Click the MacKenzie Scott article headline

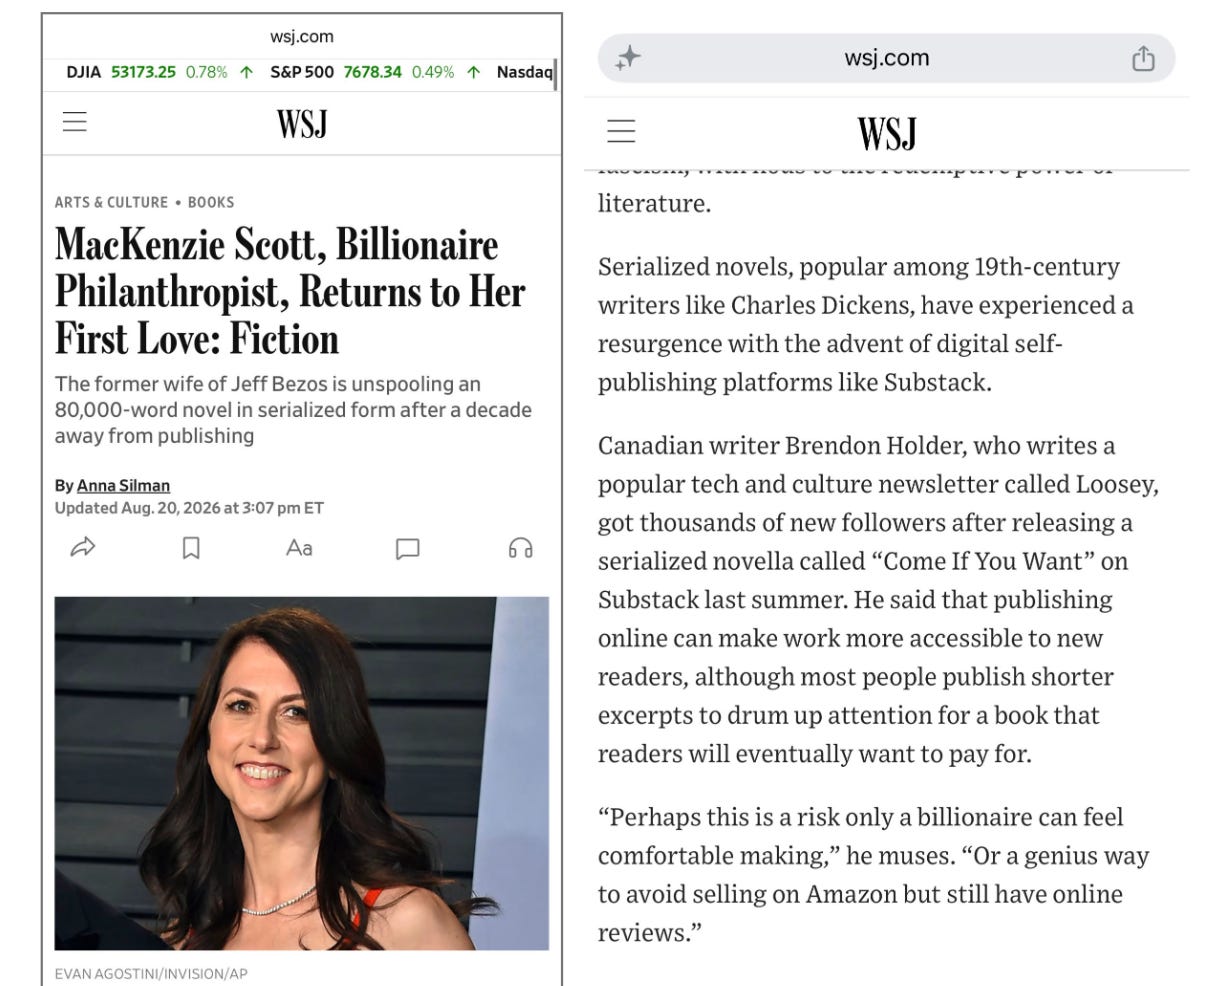tap(290, 292)
